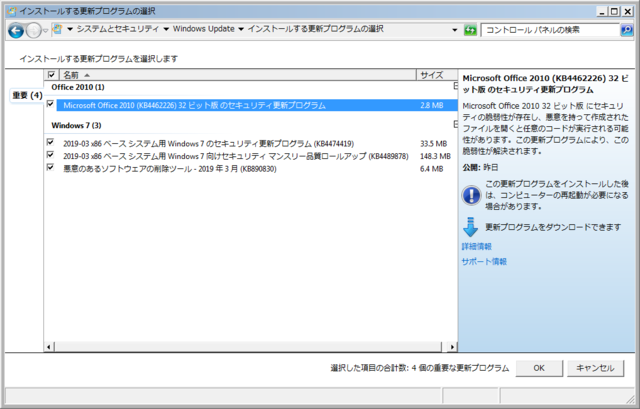Open dropdown after Windows Update breadcrumb
The height and width of the screenshot is (409, 640).
pyautogui.click(x=241, y=29)
